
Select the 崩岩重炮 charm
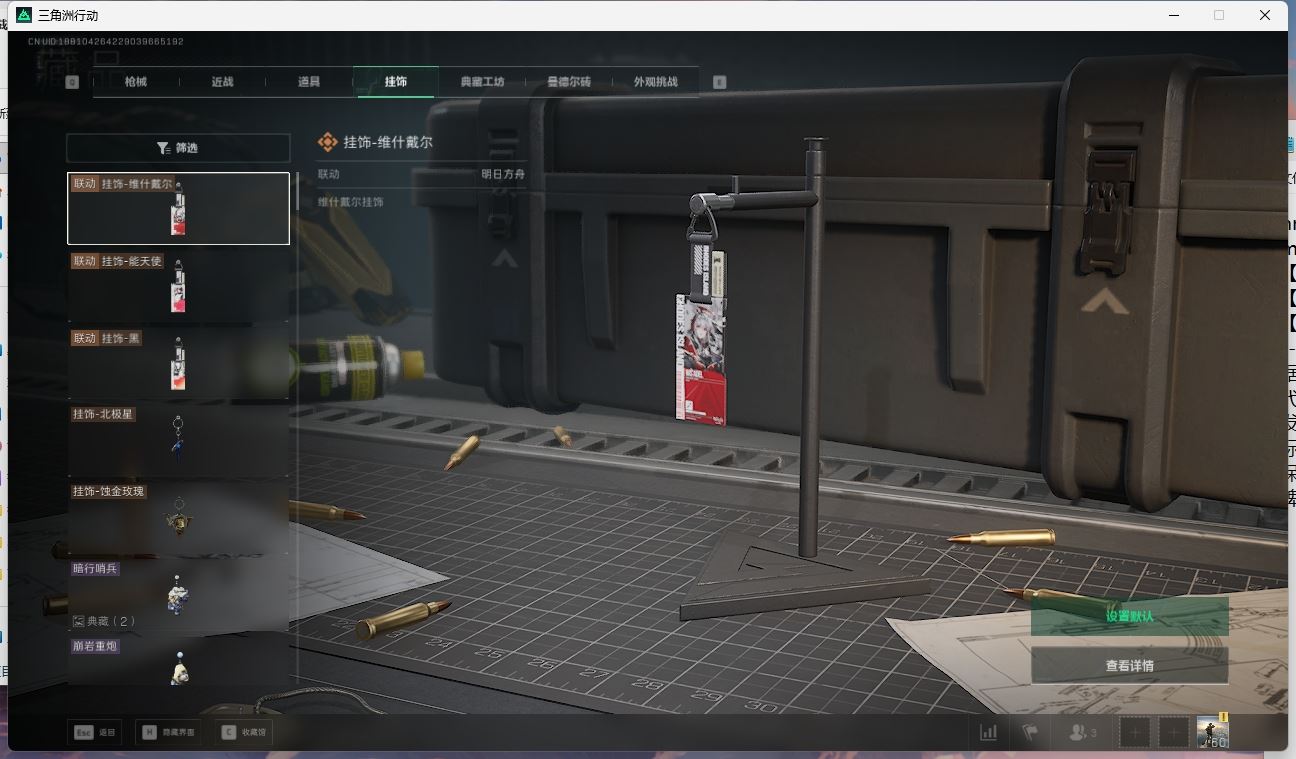(178, 670)
